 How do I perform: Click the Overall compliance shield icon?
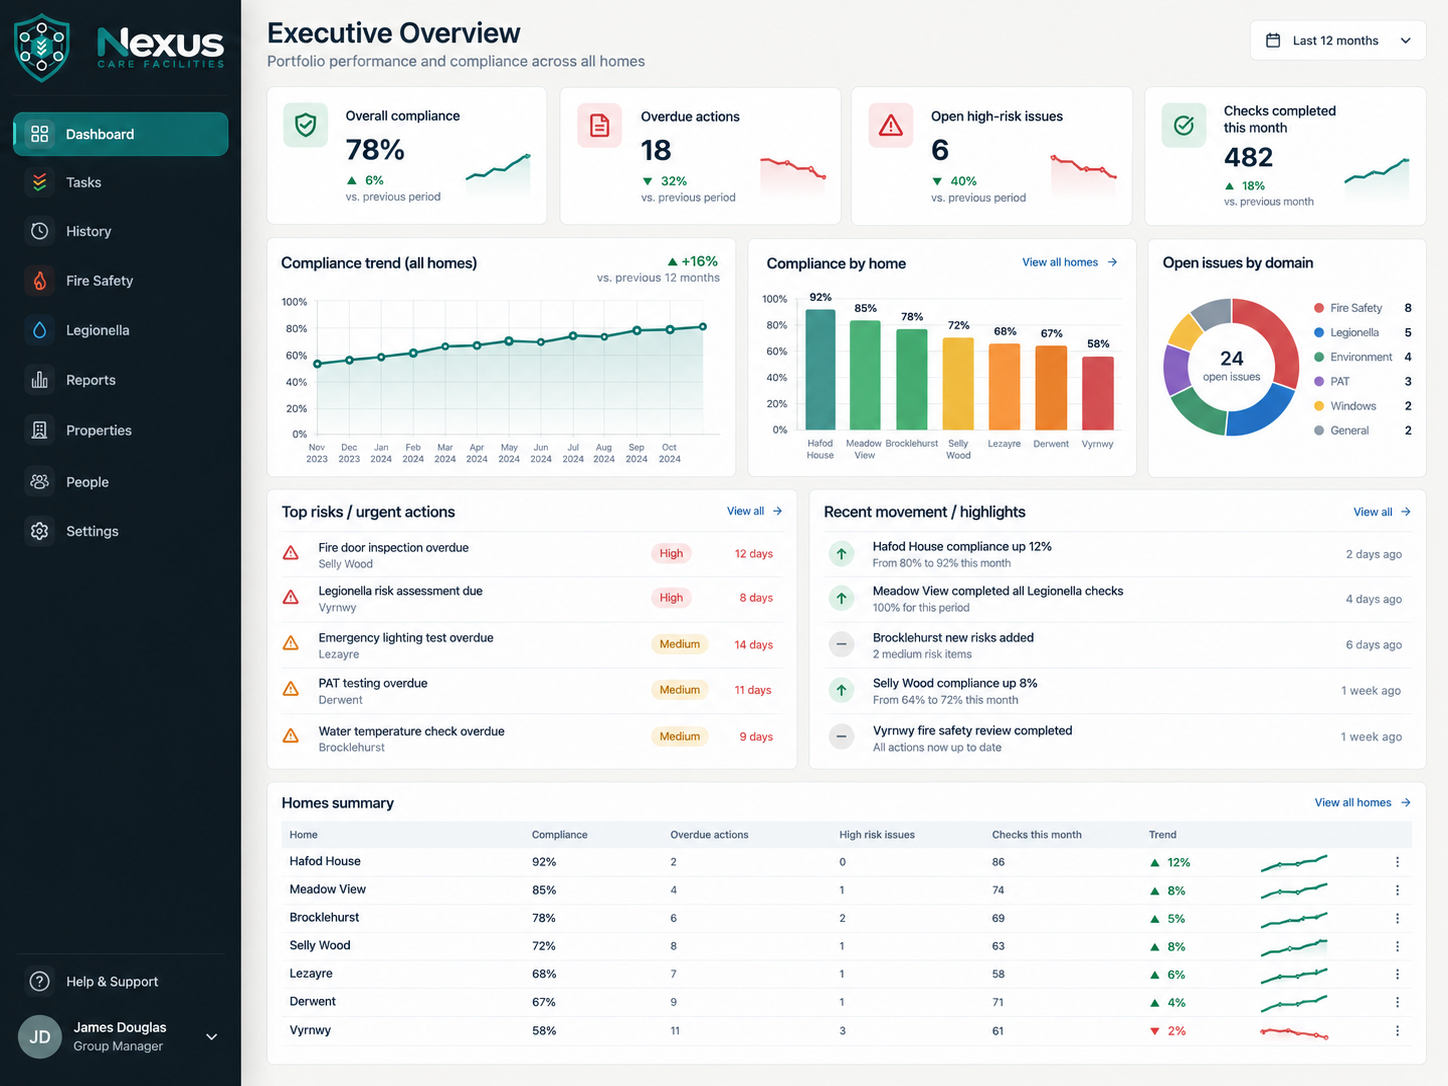[x=306, y=125]
